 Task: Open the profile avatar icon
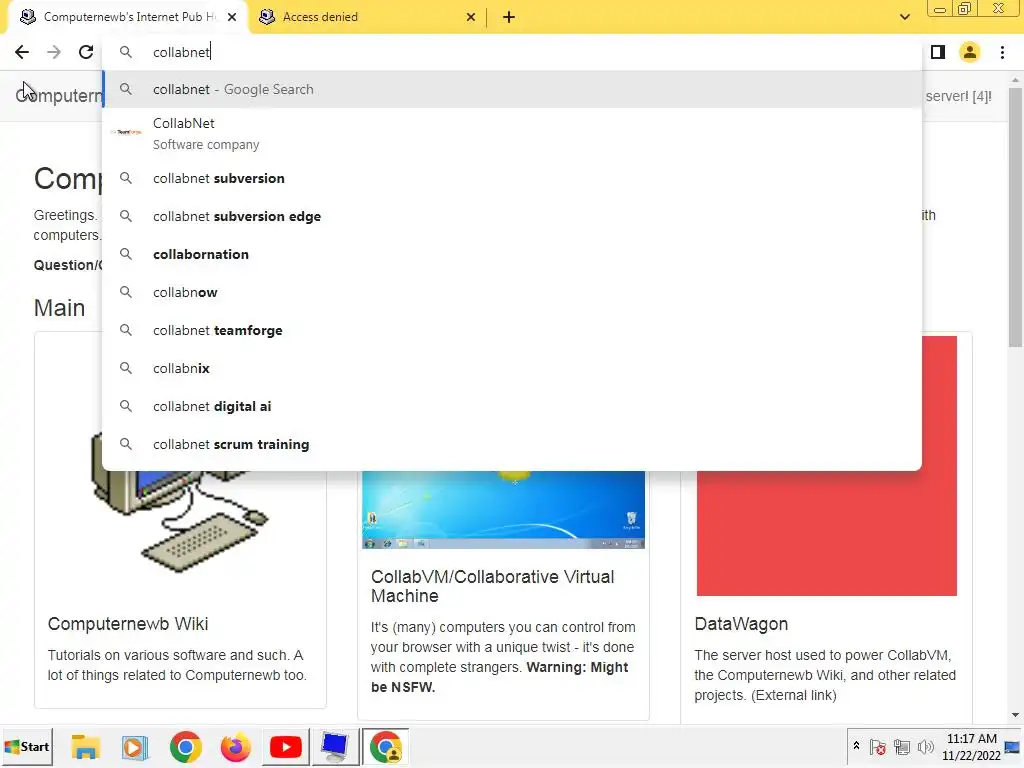coord(970,52)
